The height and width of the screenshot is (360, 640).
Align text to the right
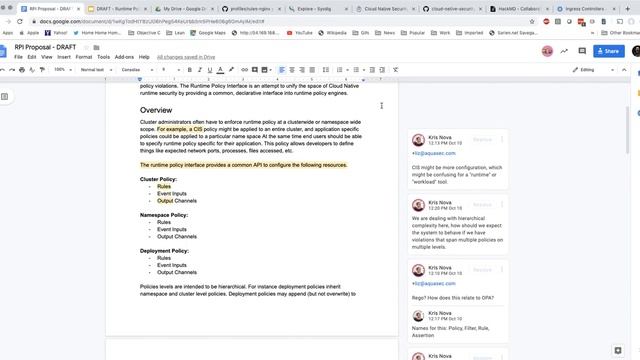[x=302, y=70]
